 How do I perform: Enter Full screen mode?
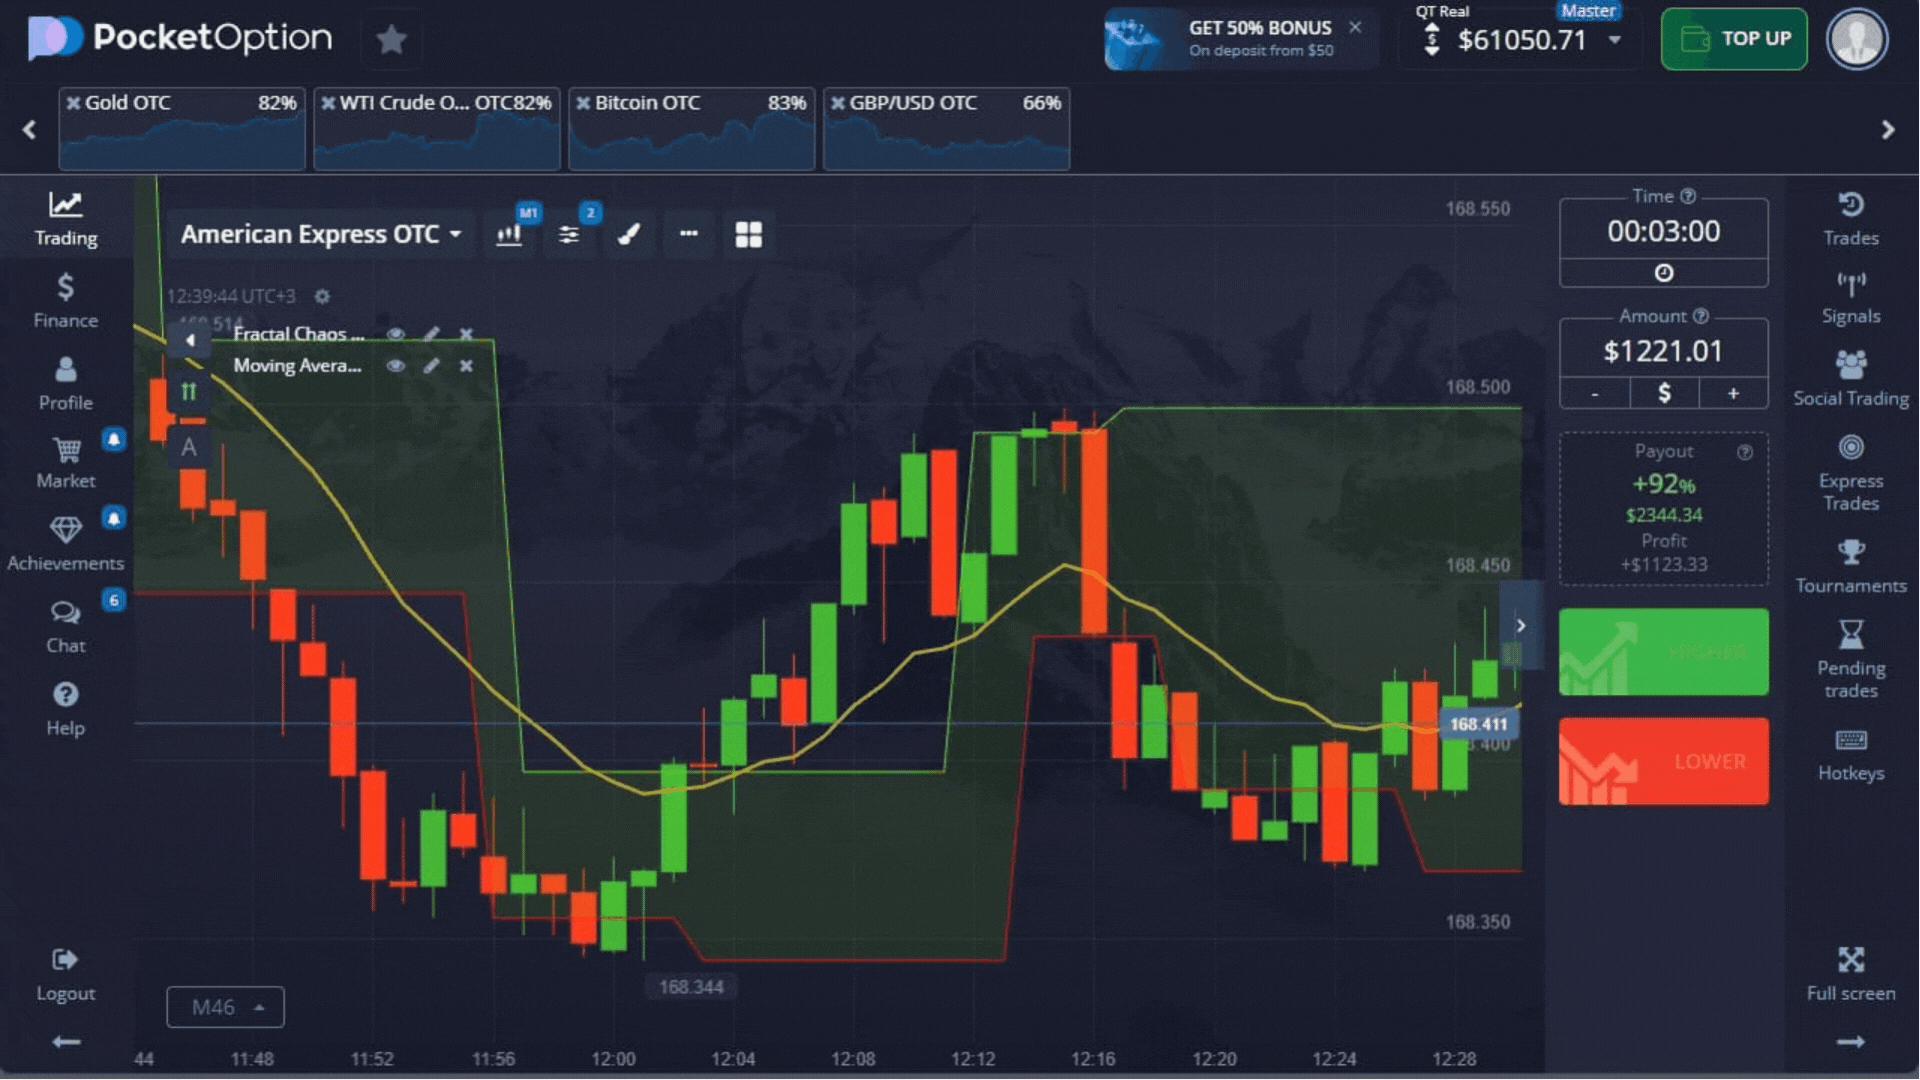click(x=1850, y=973)
